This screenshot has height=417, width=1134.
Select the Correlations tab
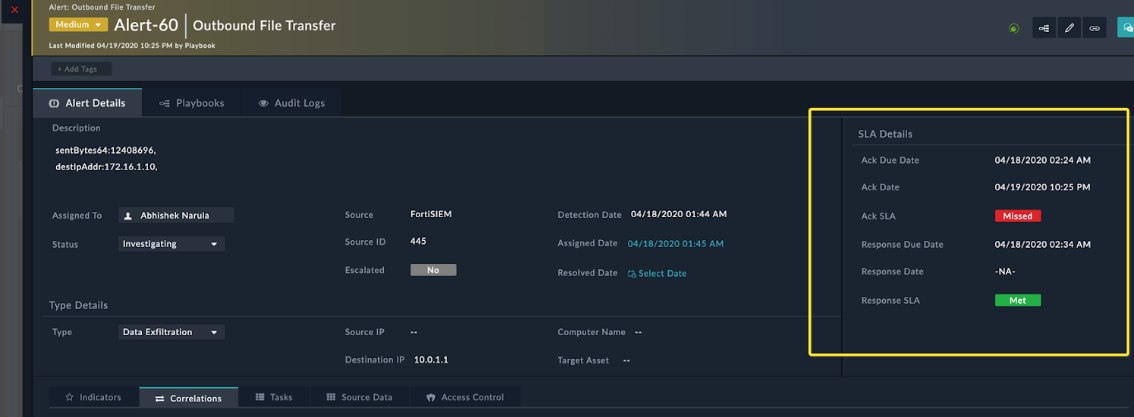click(x=188, y=397)
